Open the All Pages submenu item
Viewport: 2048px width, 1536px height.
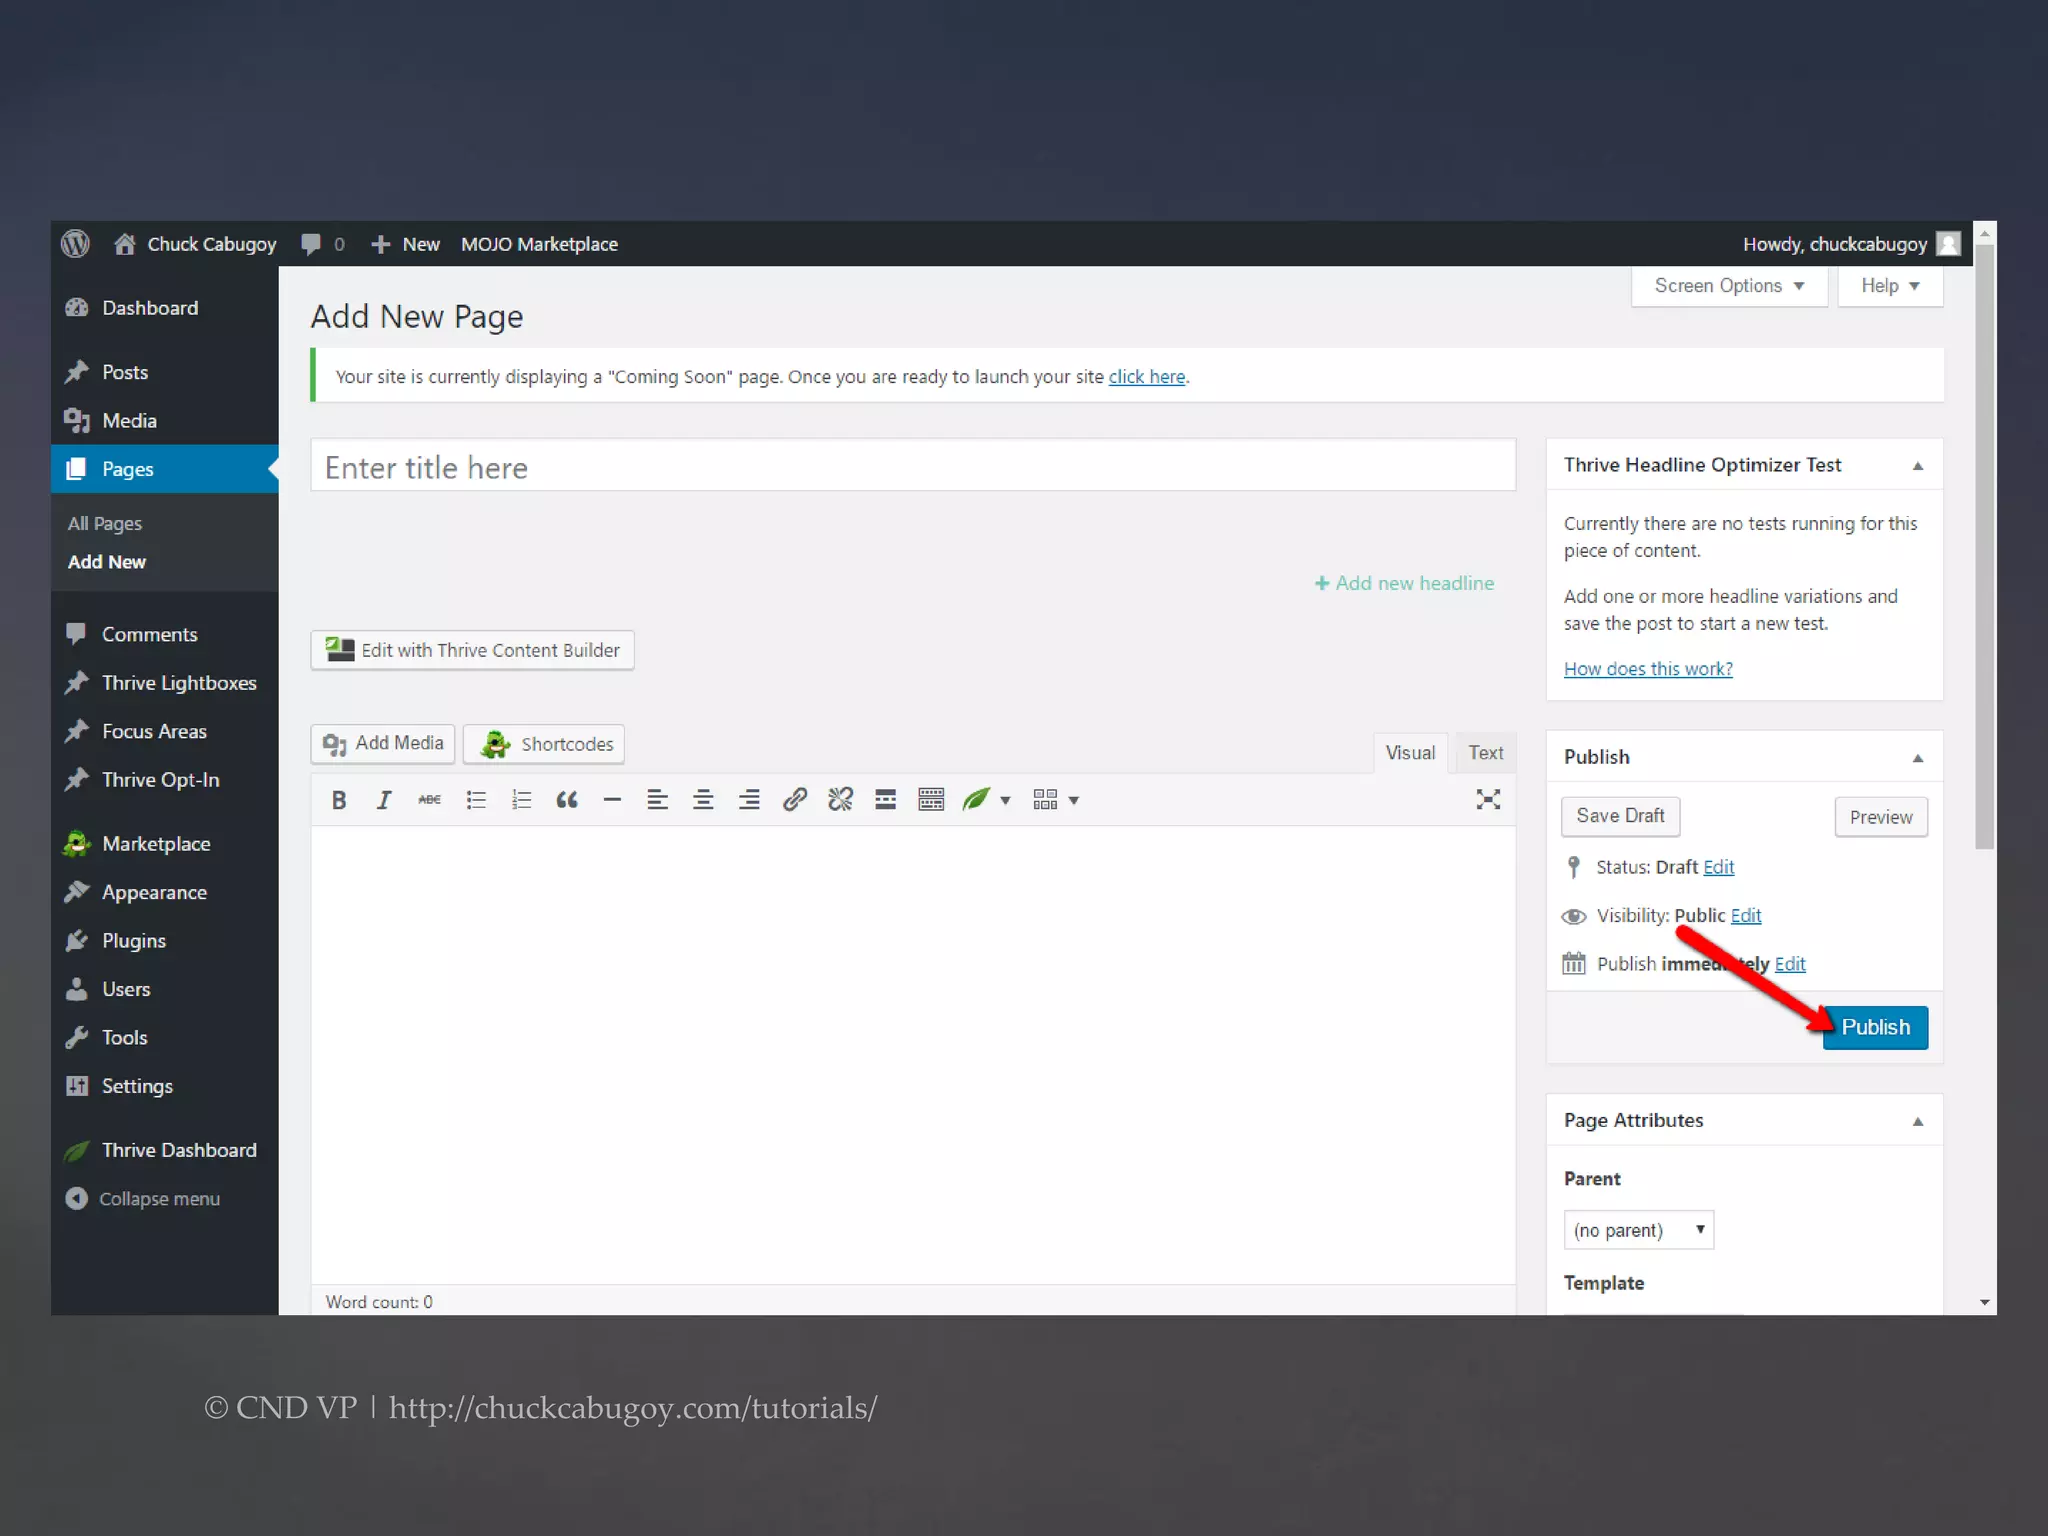click(x=105, y=523)
